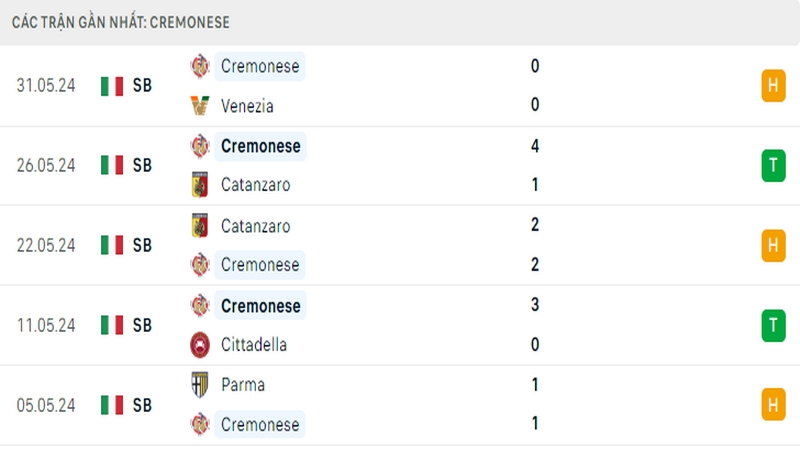Click the Venezia team logo
This screenshot has height=450, width=800.
(x=200, y=106)
